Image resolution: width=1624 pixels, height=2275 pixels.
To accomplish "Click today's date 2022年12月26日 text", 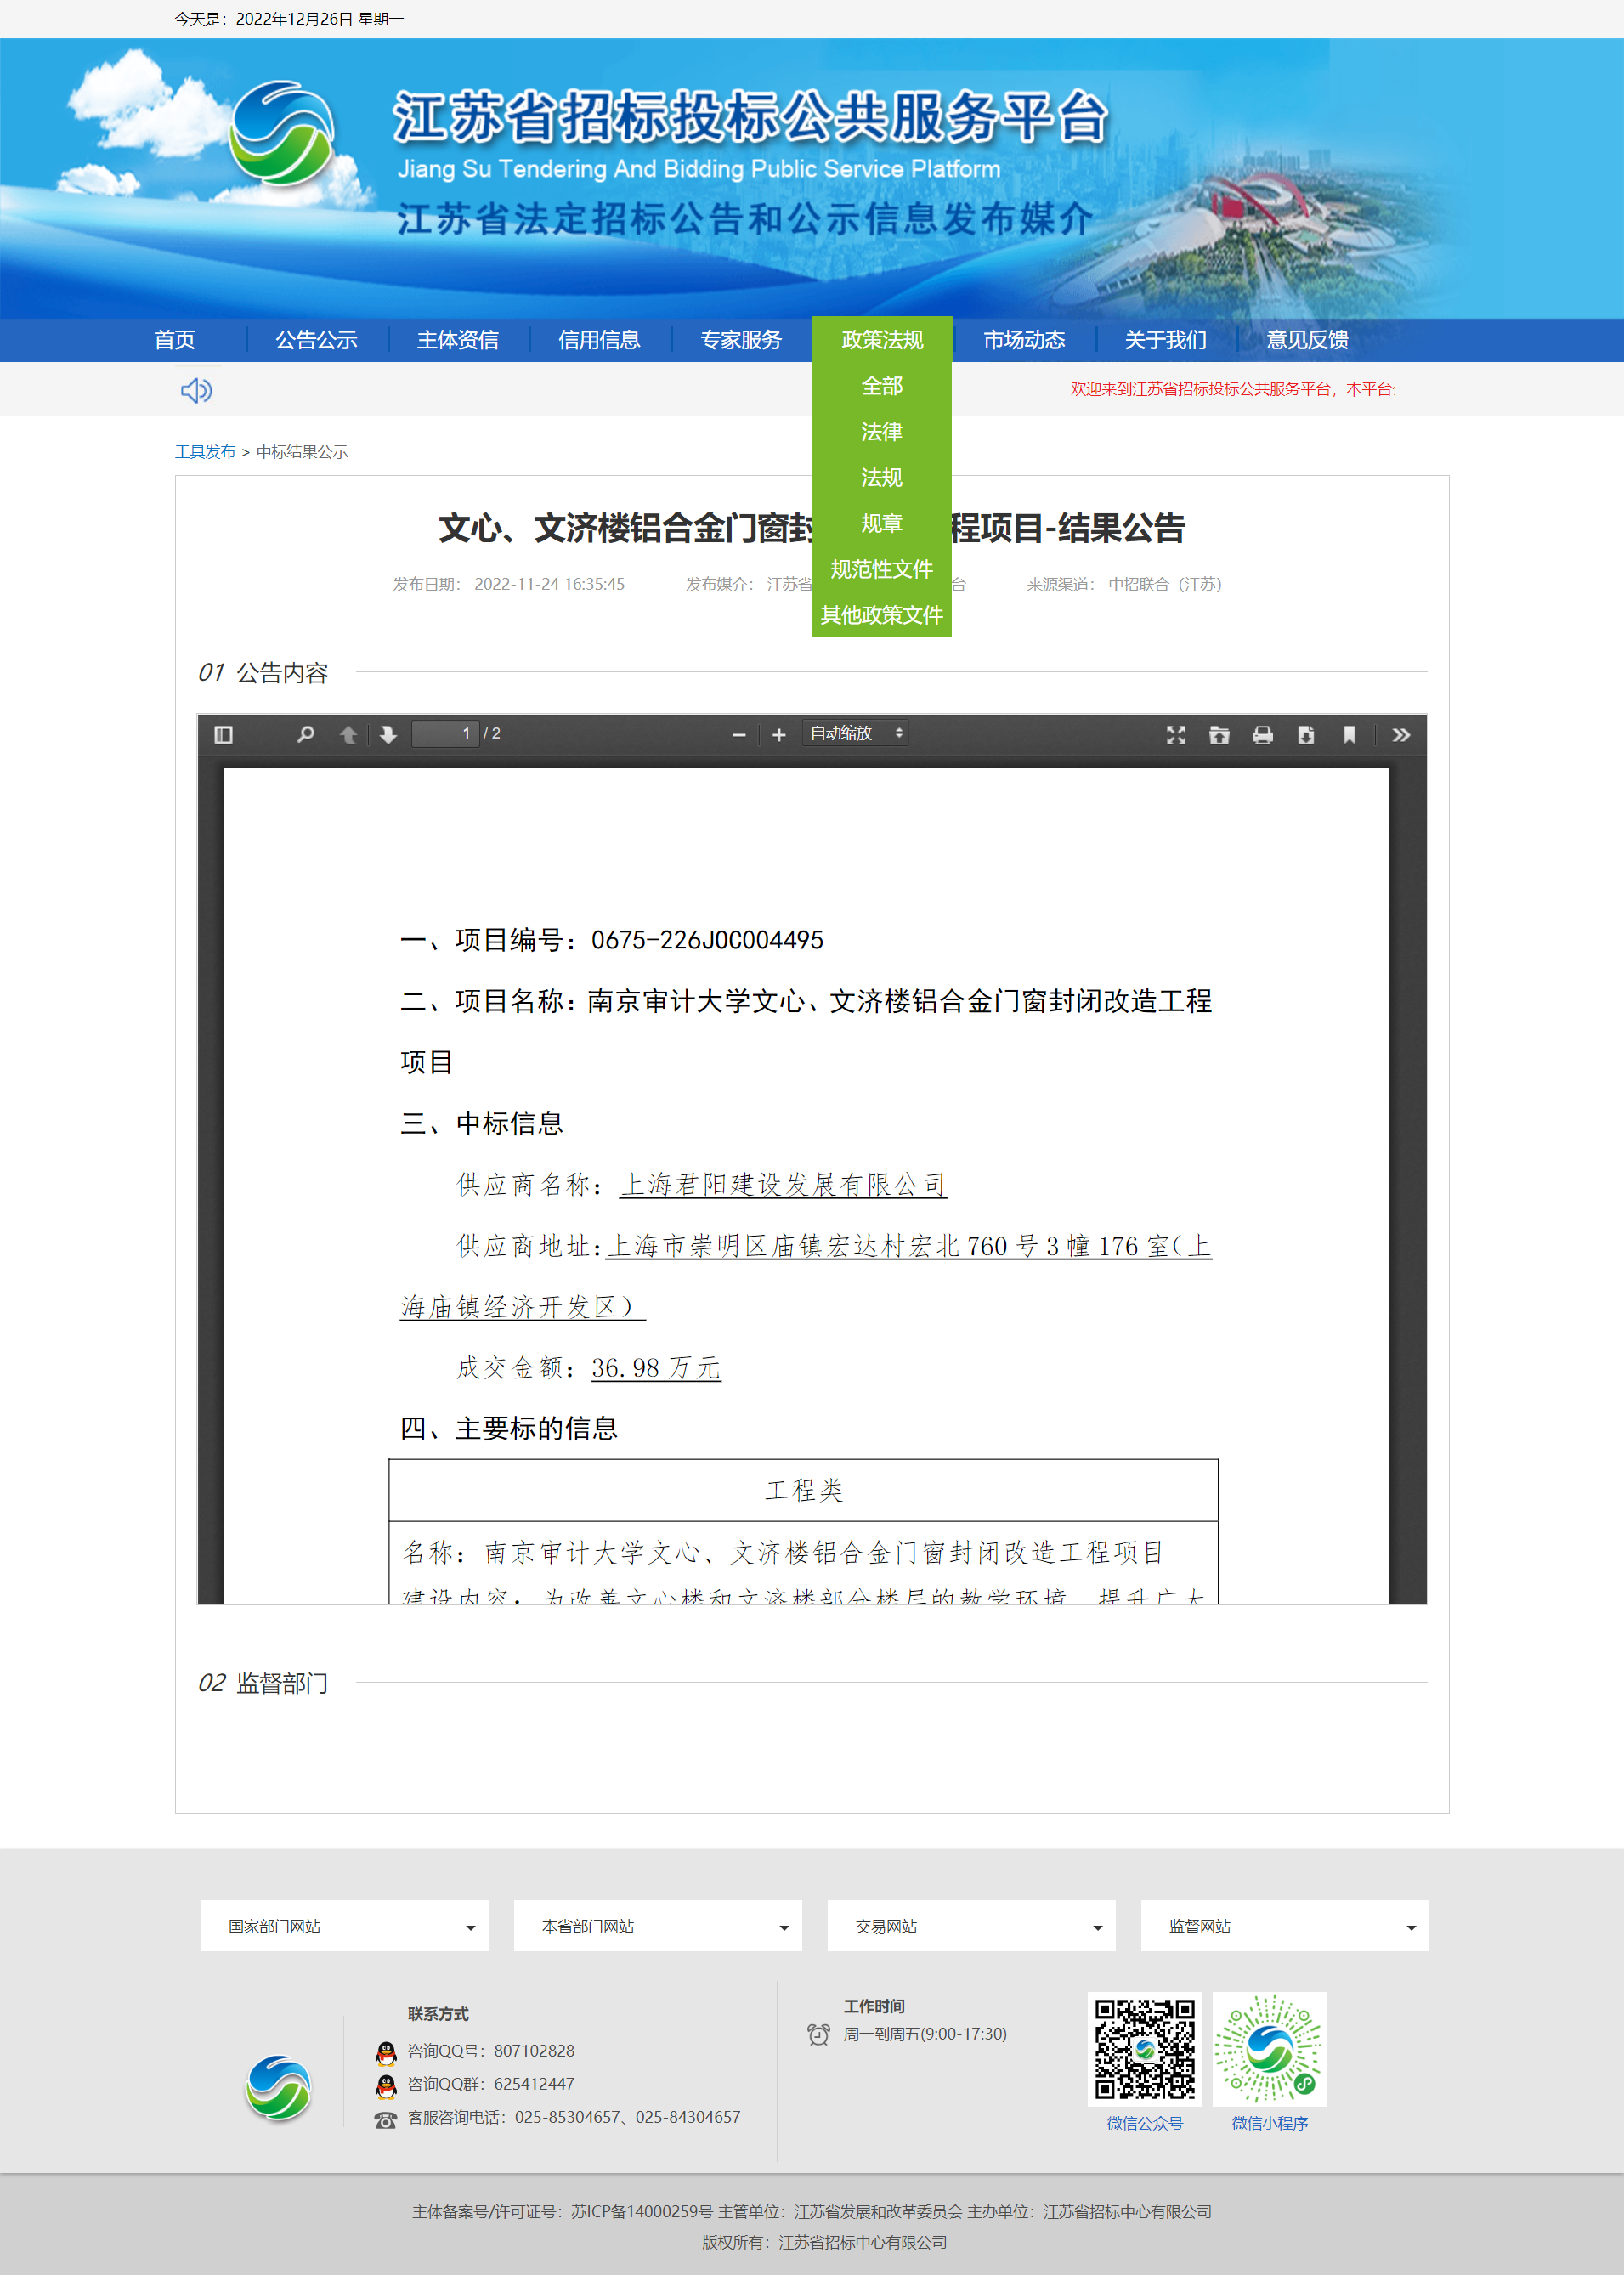I will pos(294,19).
